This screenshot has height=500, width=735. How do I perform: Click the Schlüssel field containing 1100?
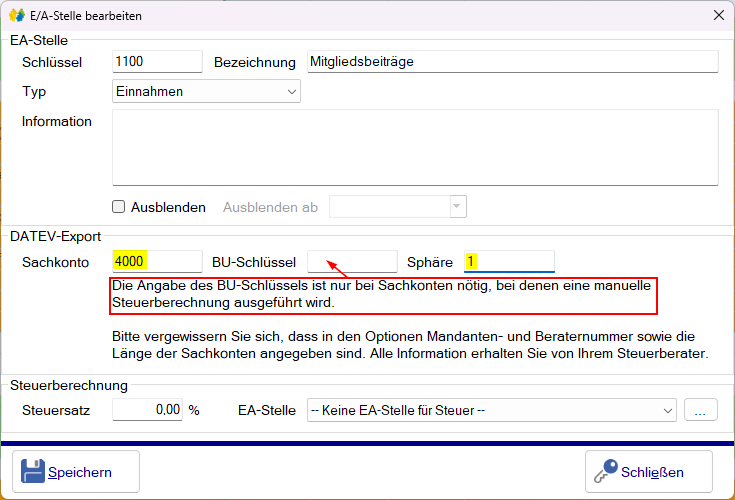[157, 62]
